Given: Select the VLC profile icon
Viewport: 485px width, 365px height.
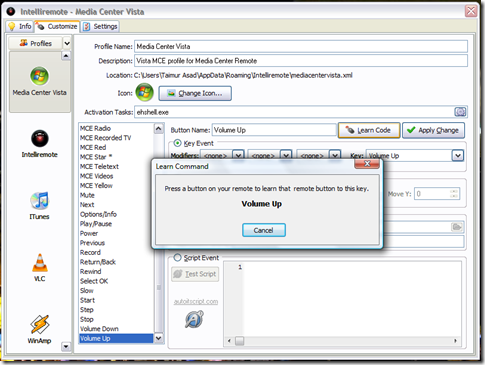Looking at the screenshot, I should 40,263.
